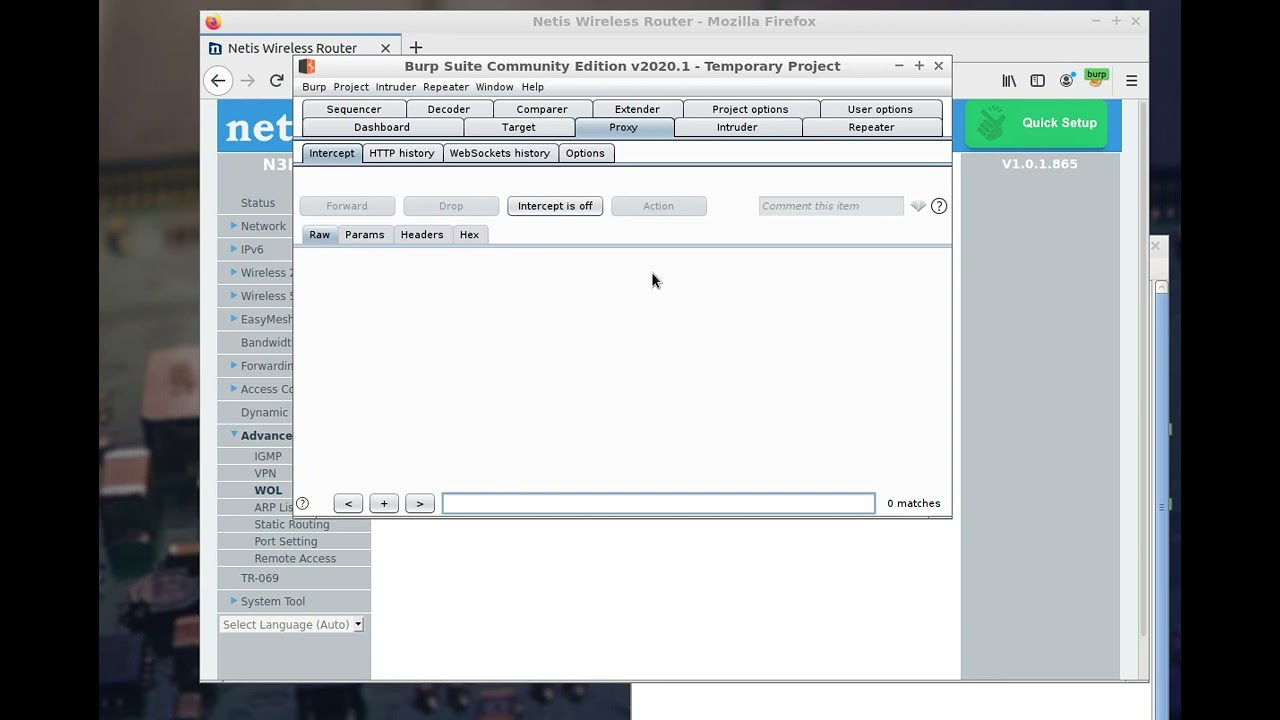Switch to the Target tab
This screenshot has width=1280, height=720.
coord(519,127)
